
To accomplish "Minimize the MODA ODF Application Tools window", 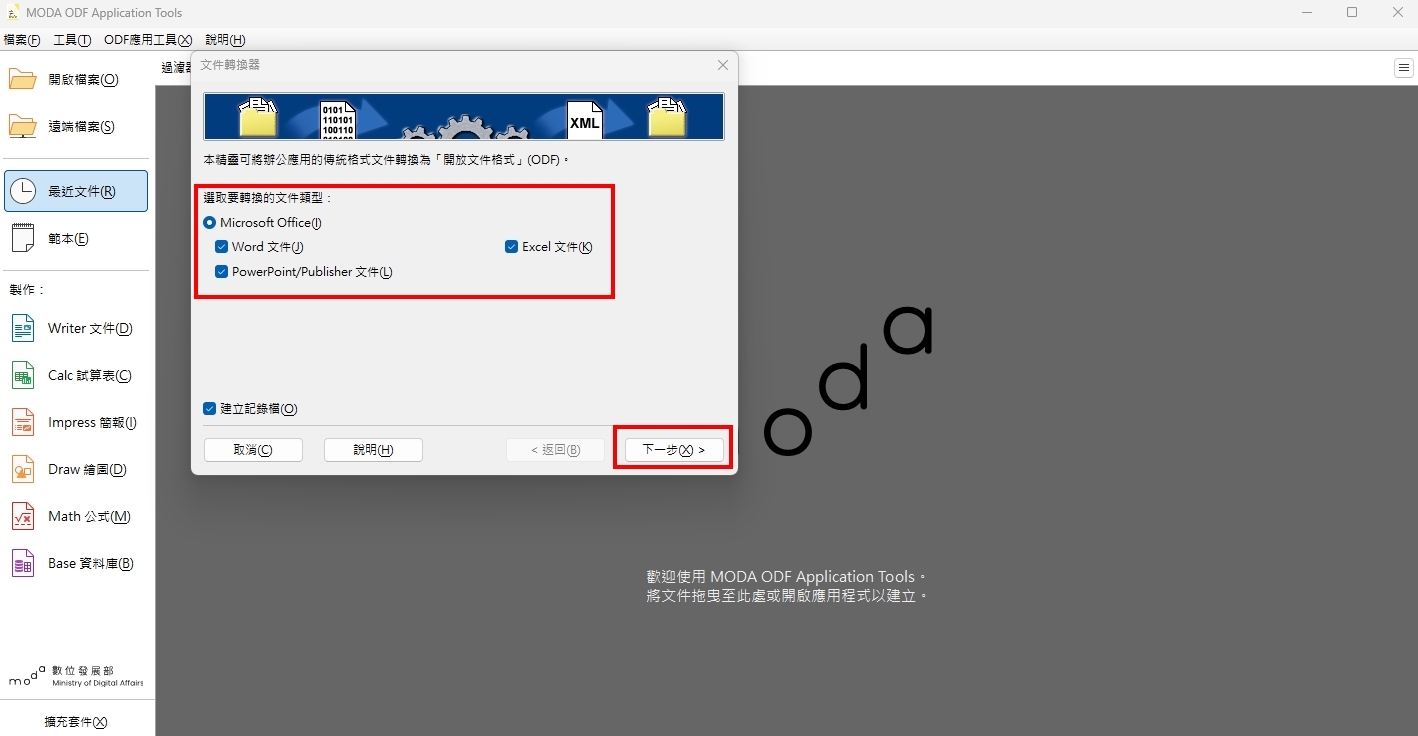I will 1307,12.
